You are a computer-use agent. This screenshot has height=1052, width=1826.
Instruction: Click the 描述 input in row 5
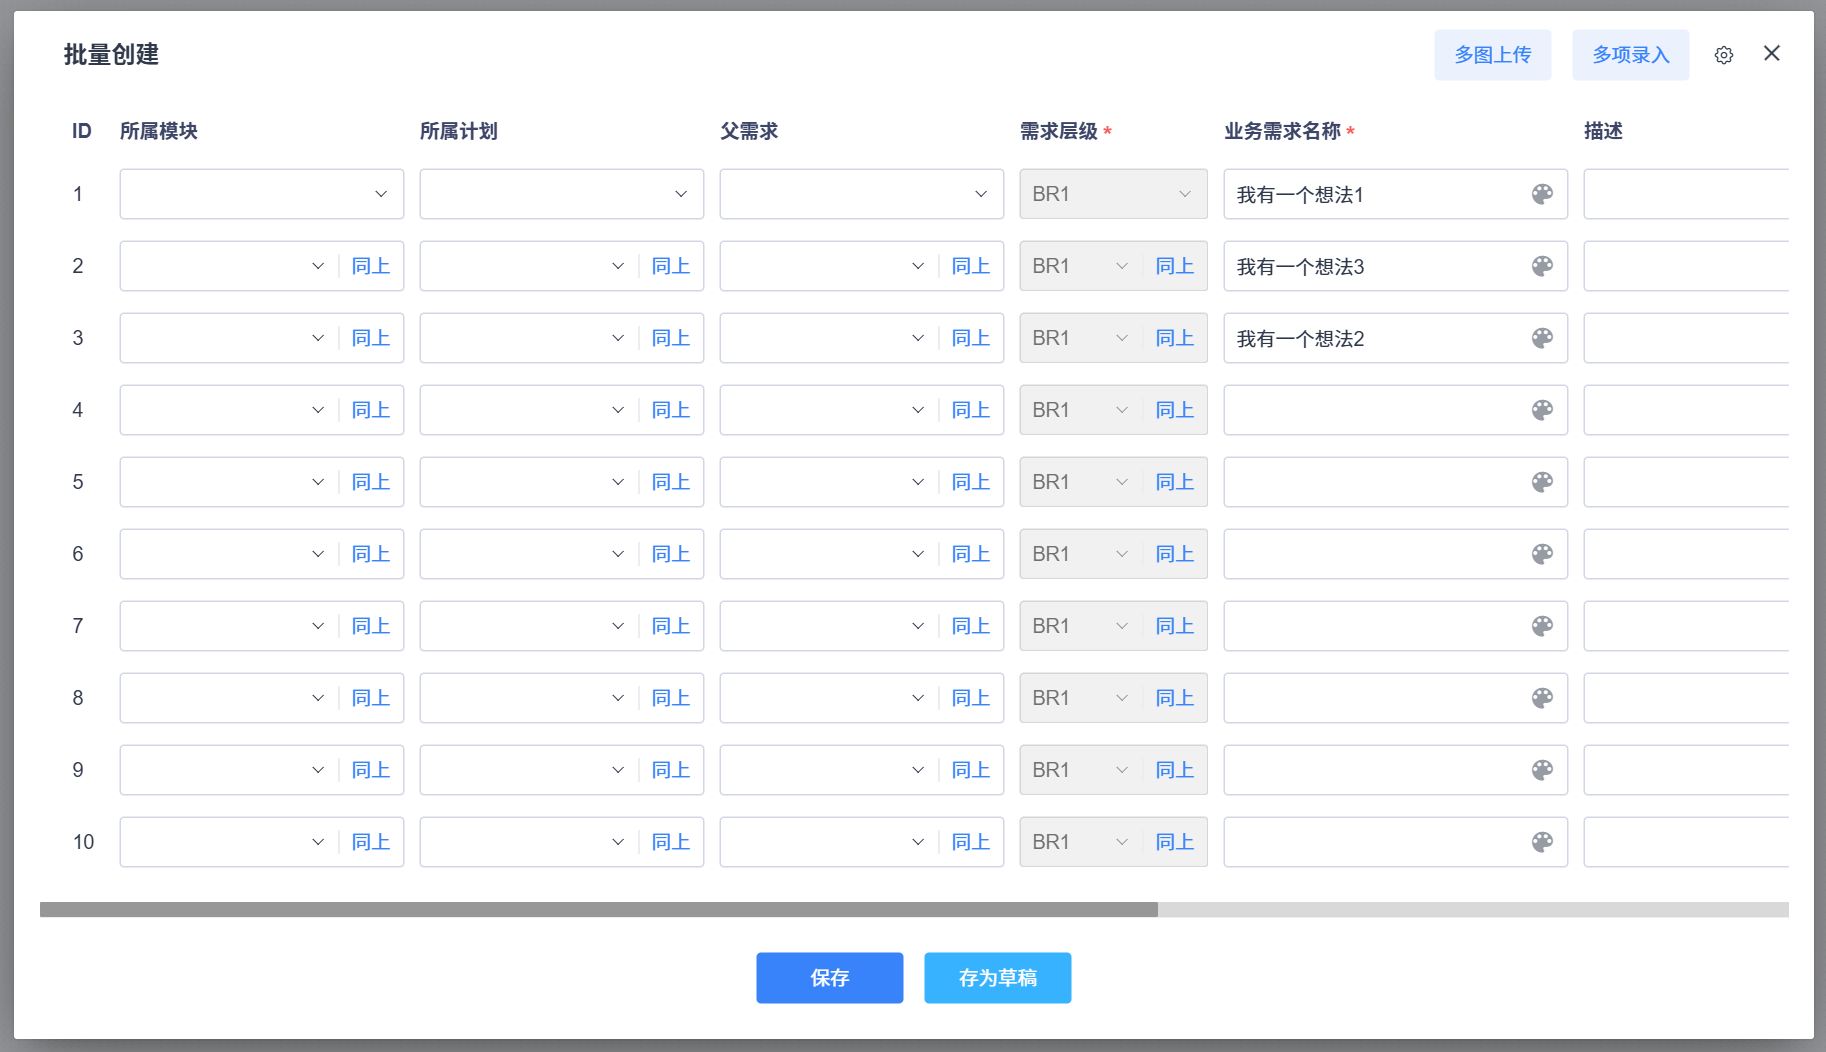pyautogui.click(x=1686, y=482)
